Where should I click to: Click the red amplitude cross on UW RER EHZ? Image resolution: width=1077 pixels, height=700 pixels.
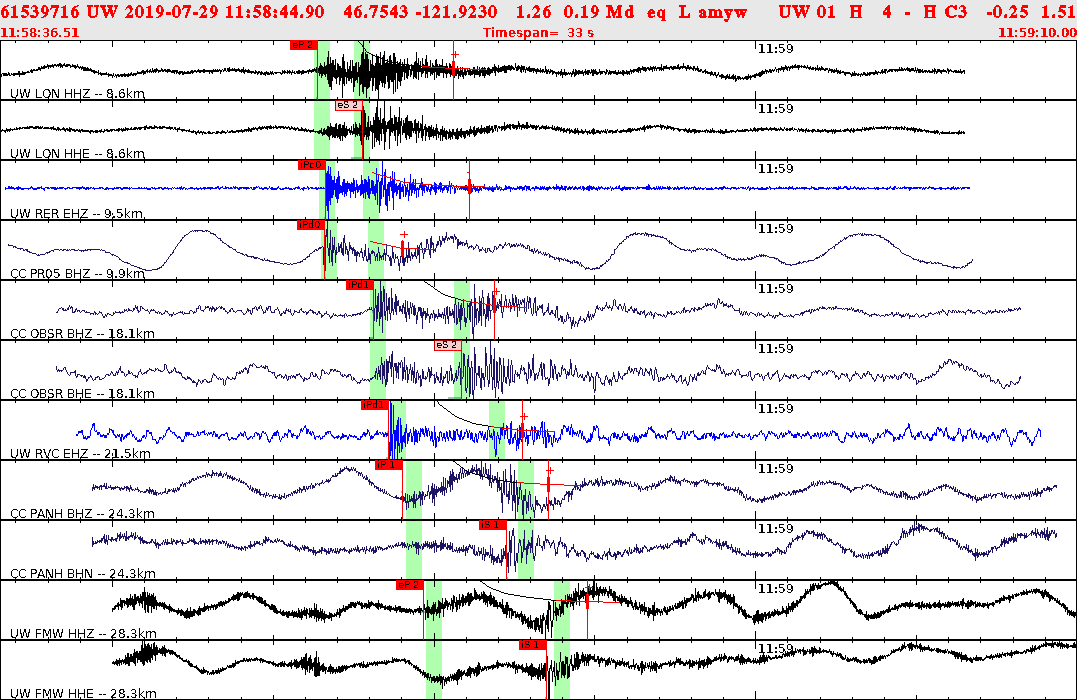click(x=470, y=185)
